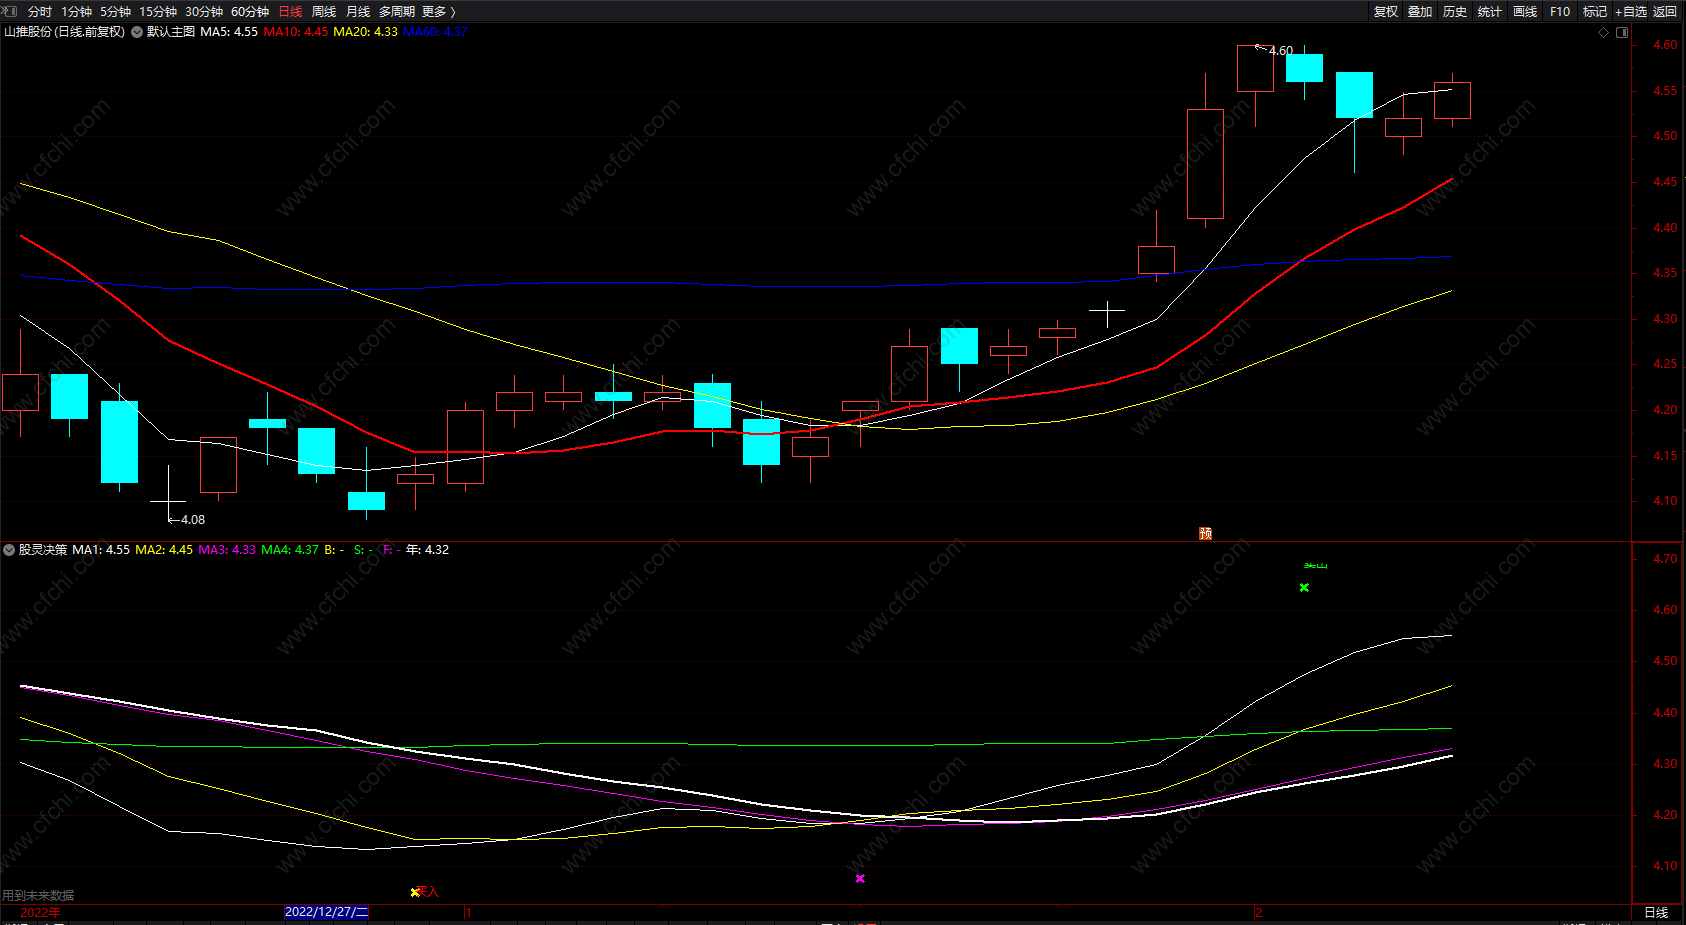The width and height of the screenshot is (1686, 925).
Task: Select the 日线 daily tab
Action: 290,12
